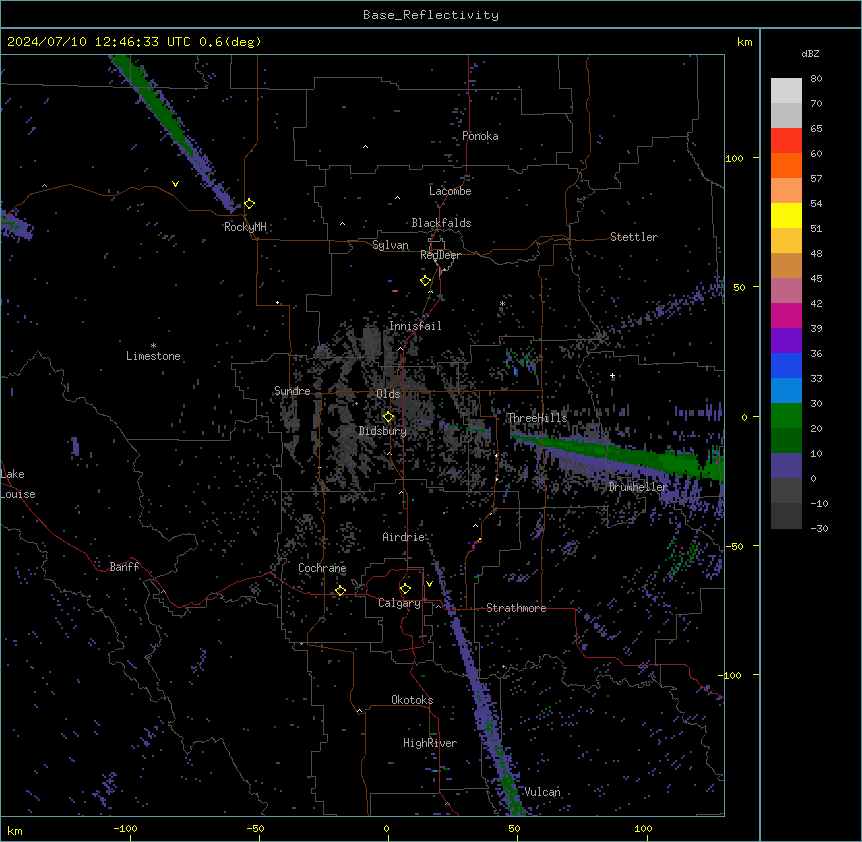Select the Innisfail label
Viewport: 862px width, 842px height.
point(415,326)
